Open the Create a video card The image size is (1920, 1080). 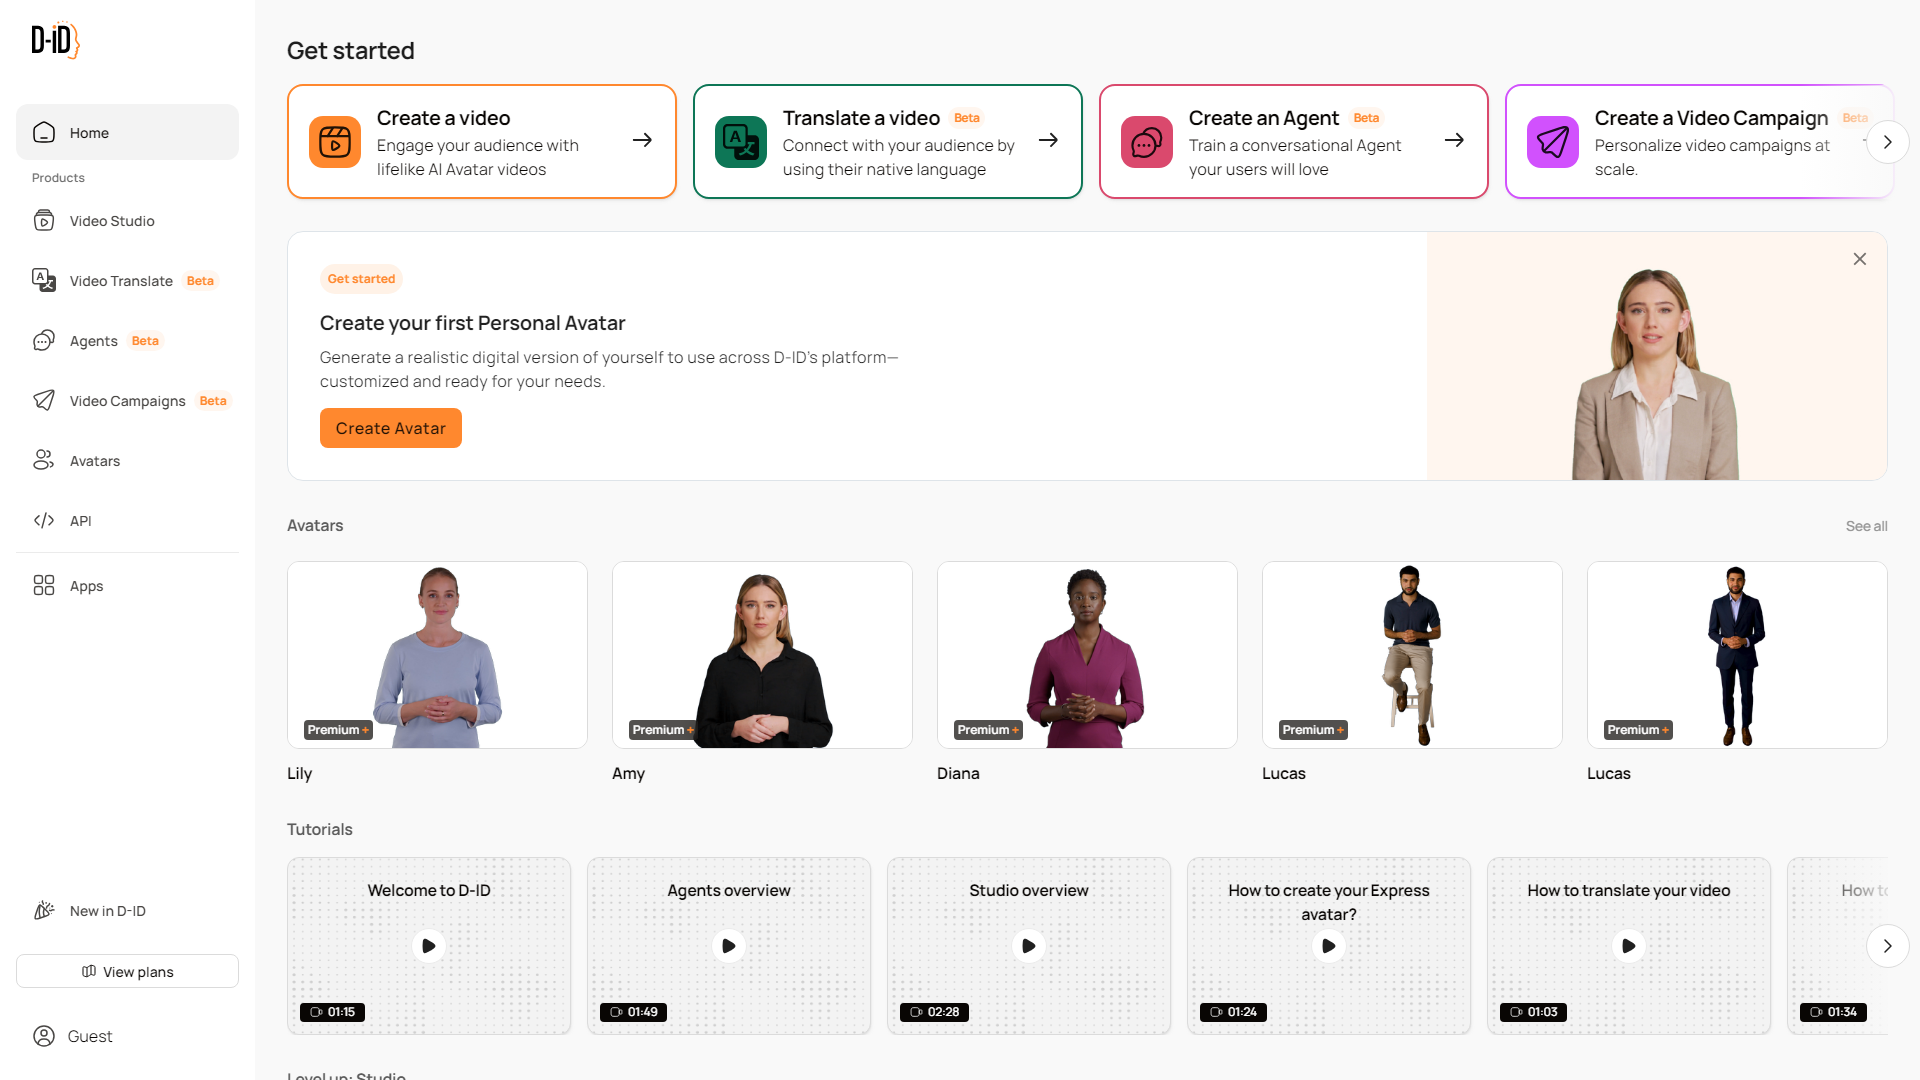click(x=482, y=142)
